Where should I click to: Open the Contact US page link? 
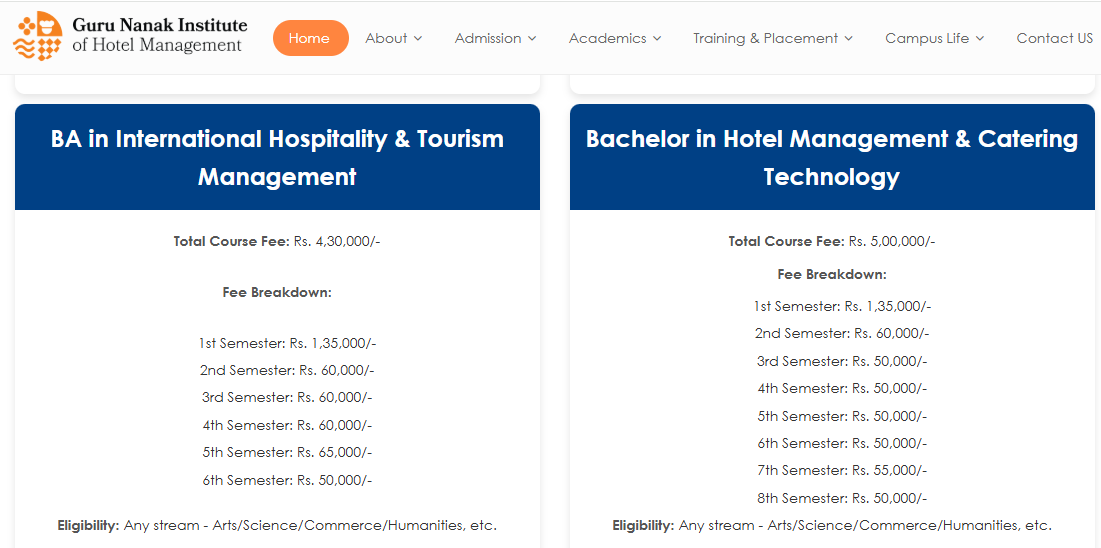tap(1054, 38)
